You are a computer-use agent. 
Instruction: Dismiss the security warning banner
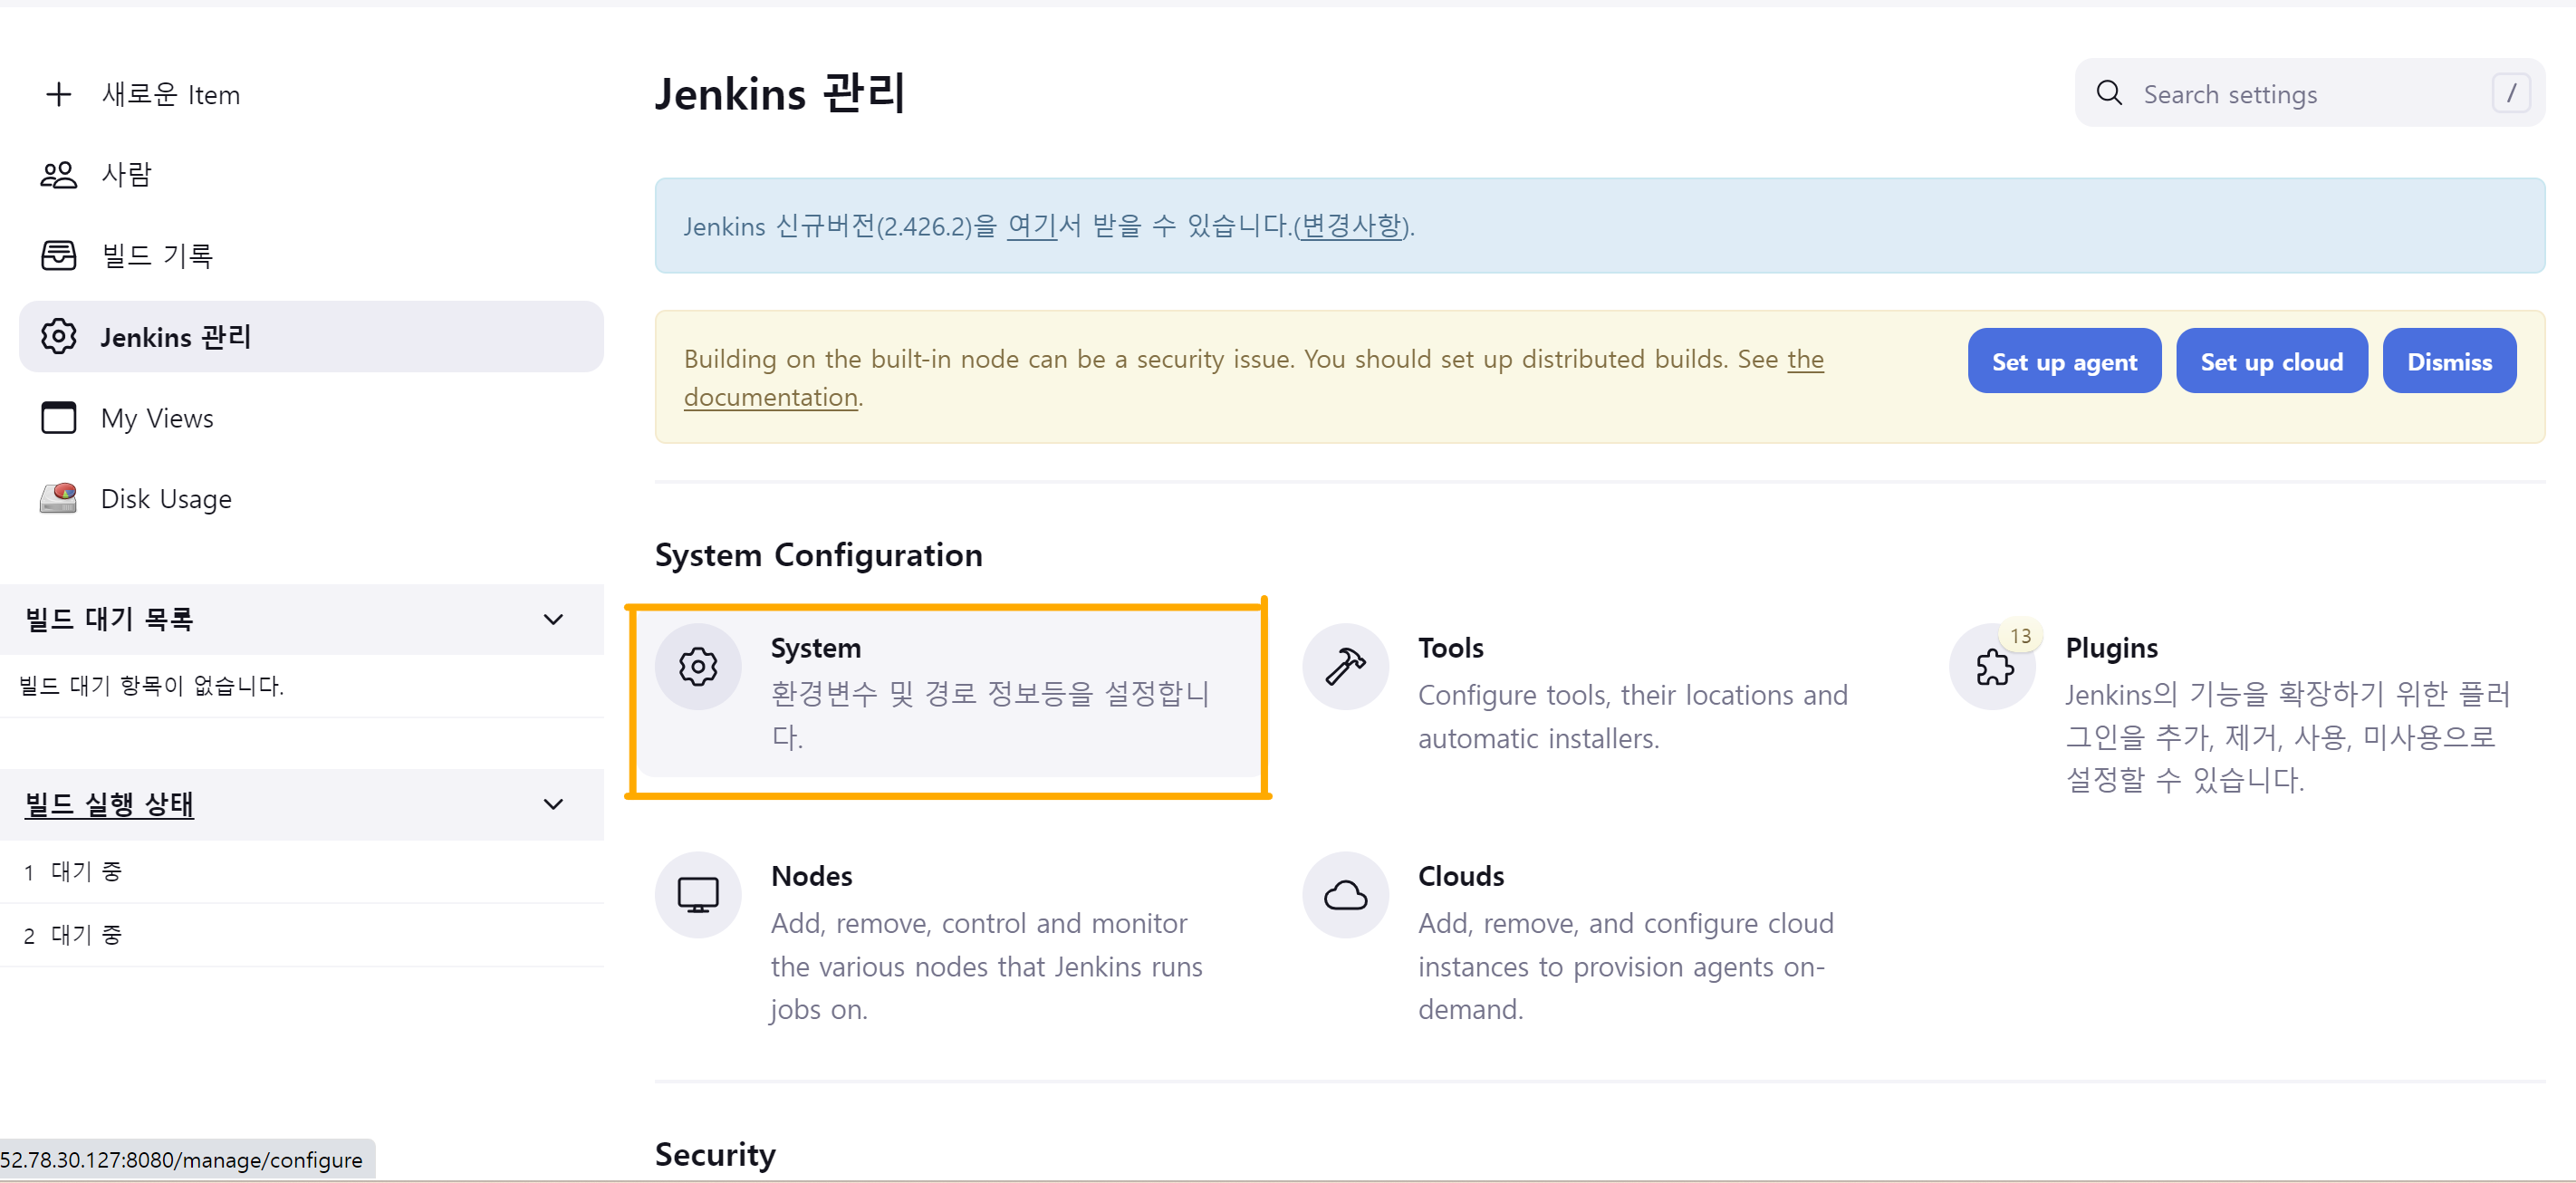pos(2447,361)
